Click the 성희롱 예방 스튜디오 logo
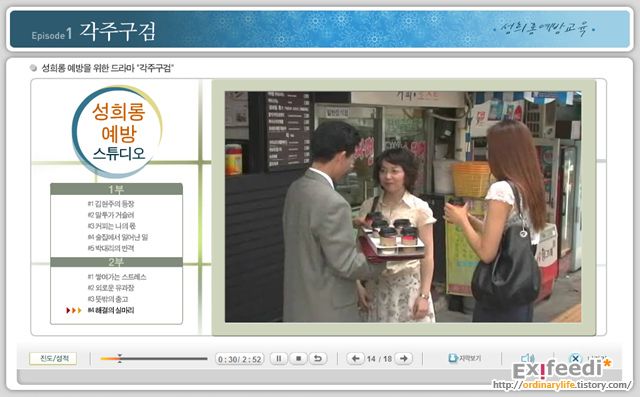 click(118, 131)
